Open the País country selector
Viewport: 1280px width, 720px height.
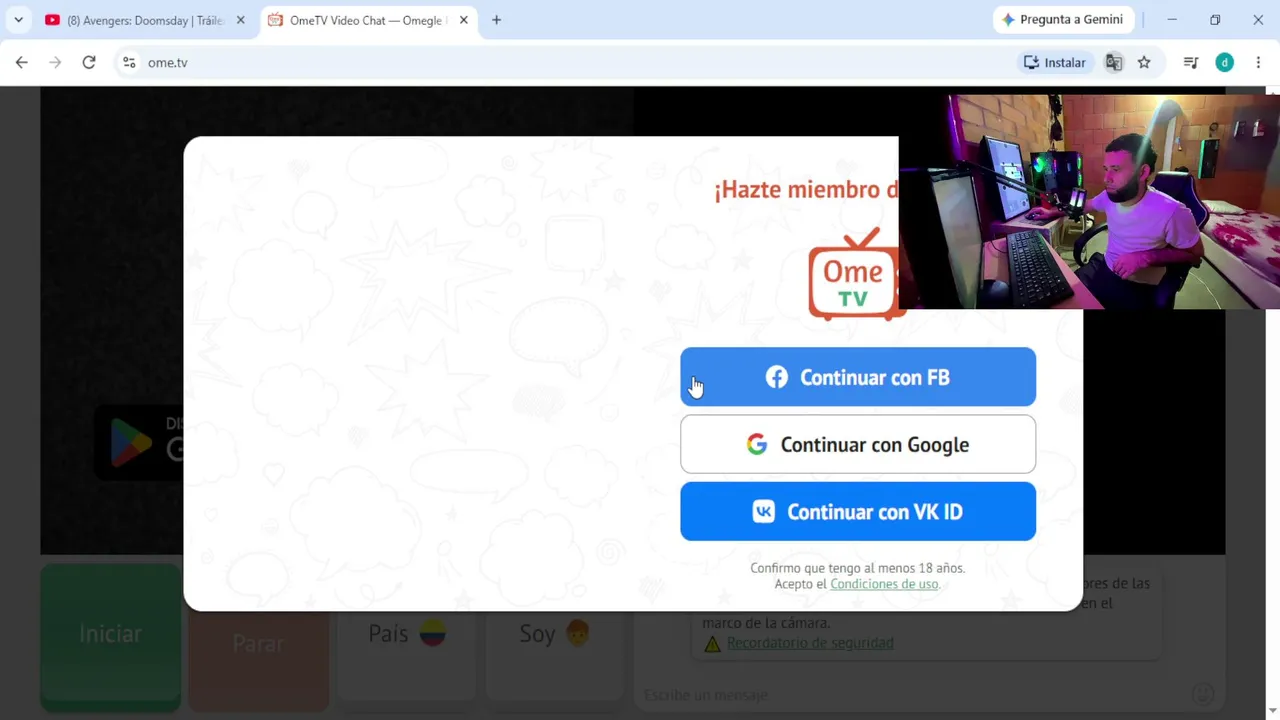pyautogui.click(x=406, y=633)
